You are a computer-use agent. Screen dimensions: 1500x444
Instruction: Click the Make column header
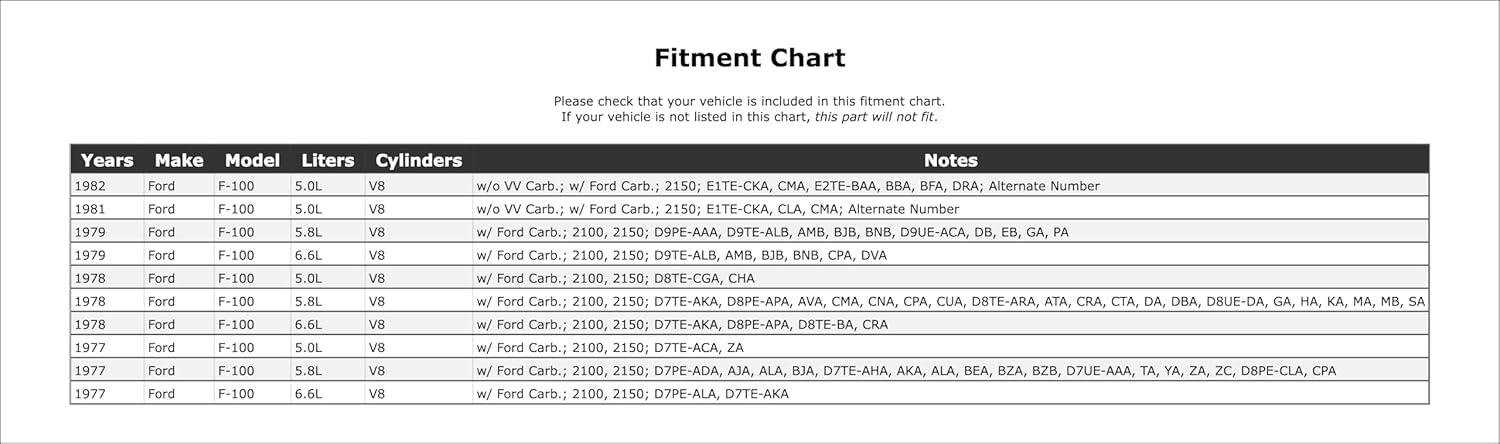point(179,160)
